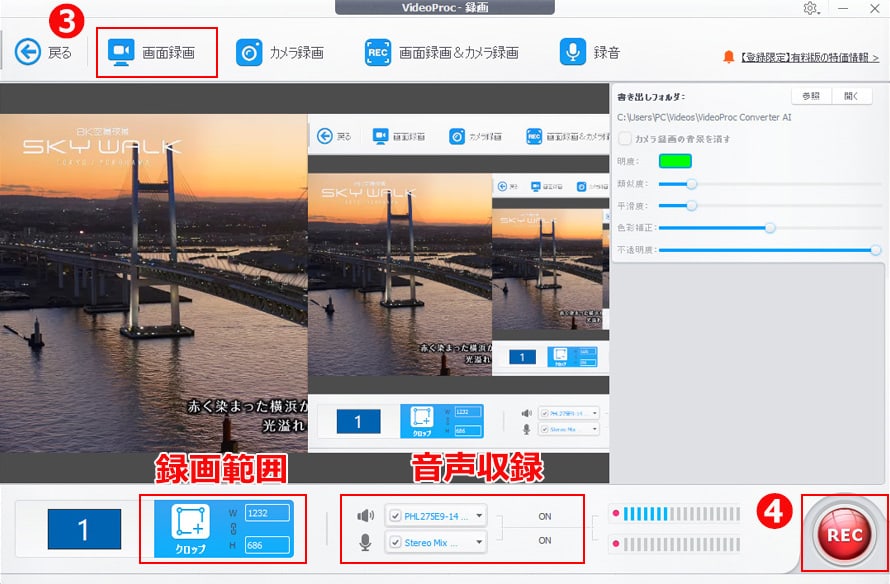Click the green 明度 color swatch
This screenshot has height=584, width=890.
[675, 160]
